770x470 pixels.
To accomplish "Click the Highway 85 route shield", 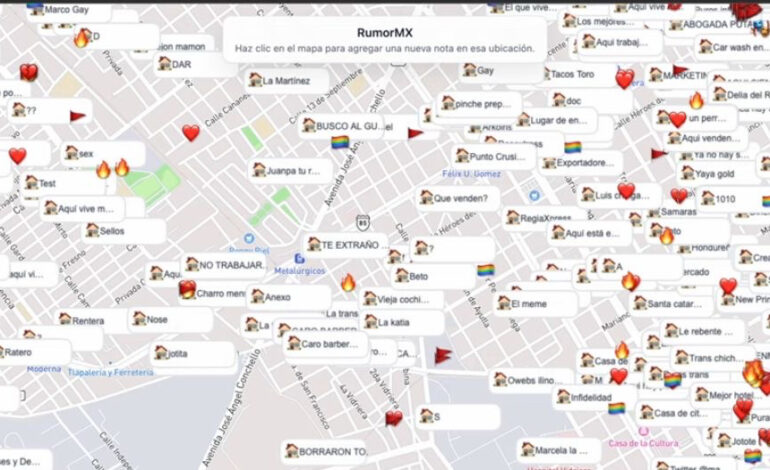I will pyautogui.click(x=363, y=222).
